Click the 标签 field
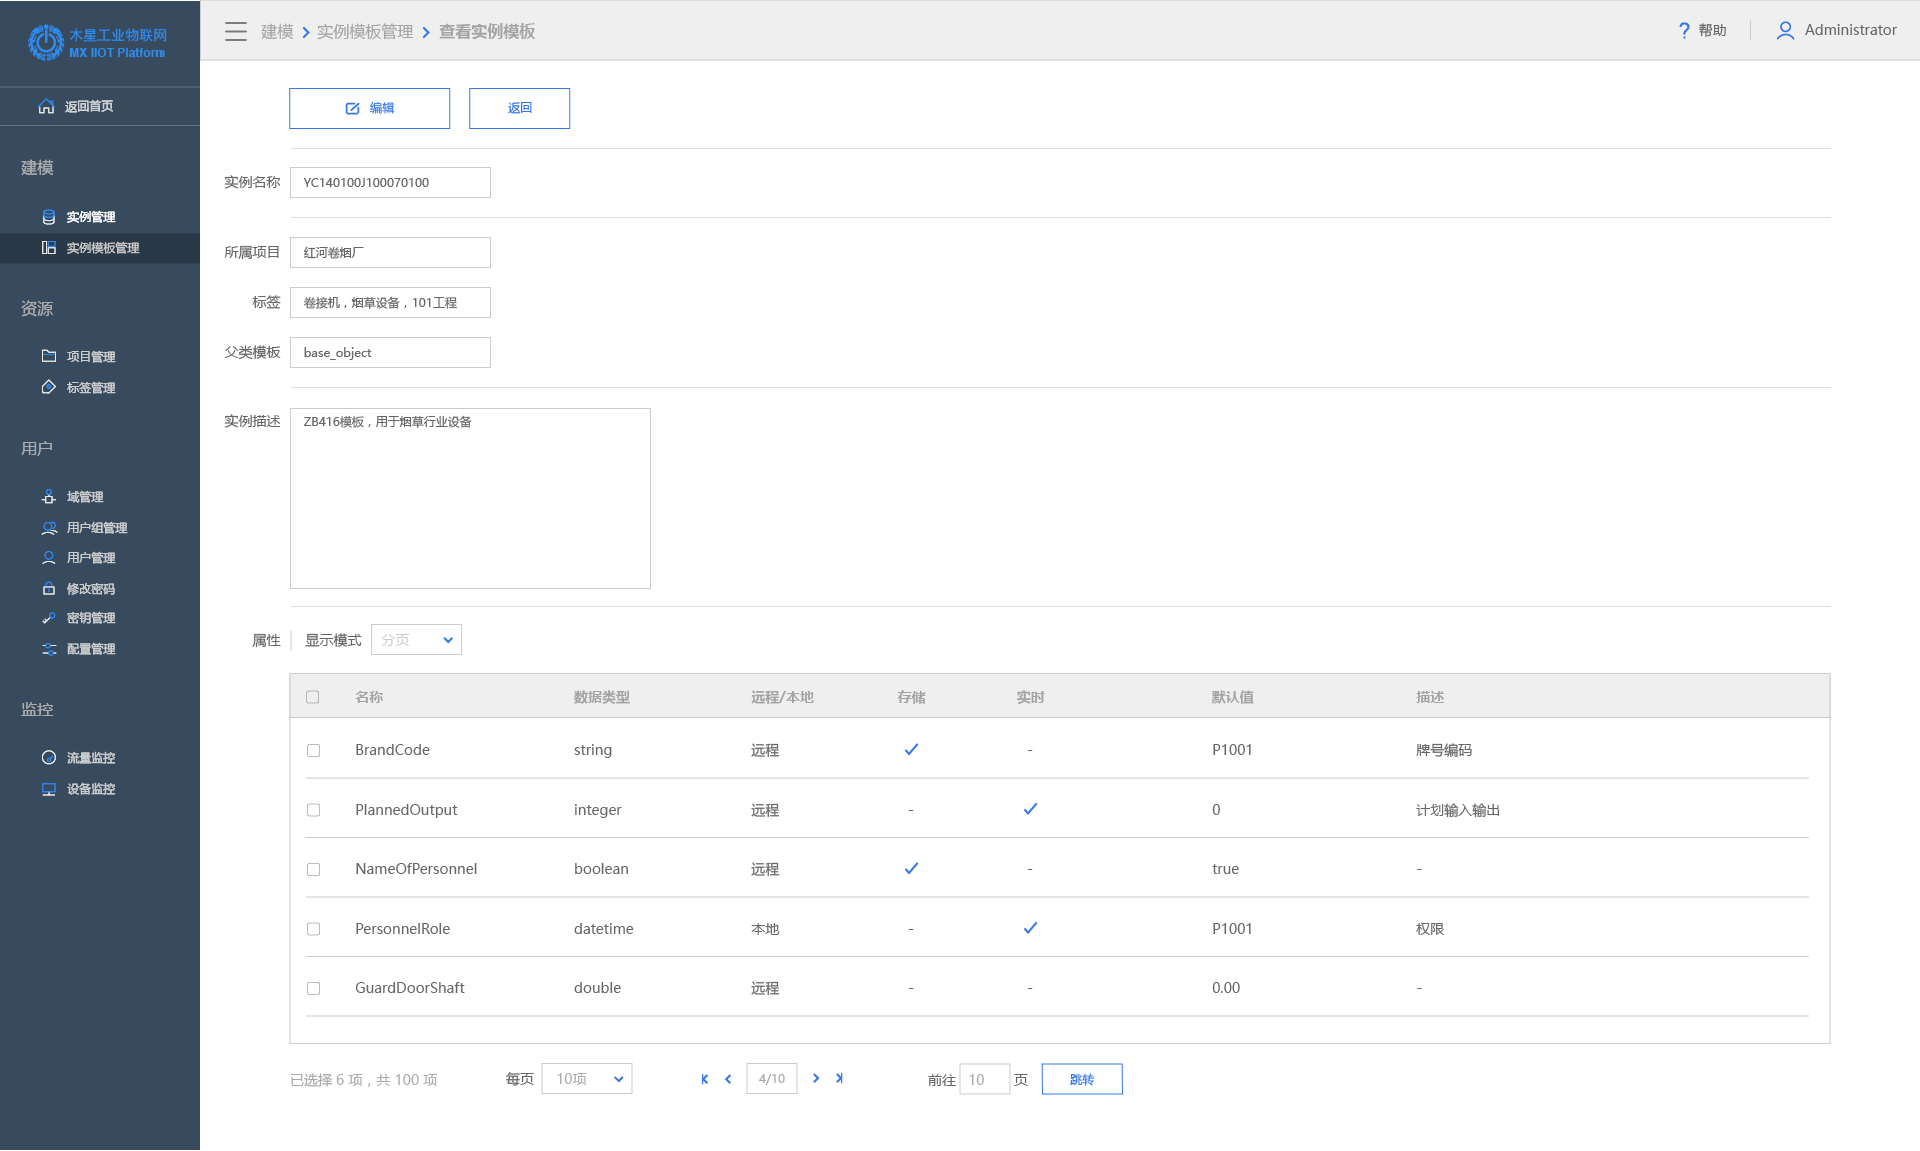 (390, 302)
